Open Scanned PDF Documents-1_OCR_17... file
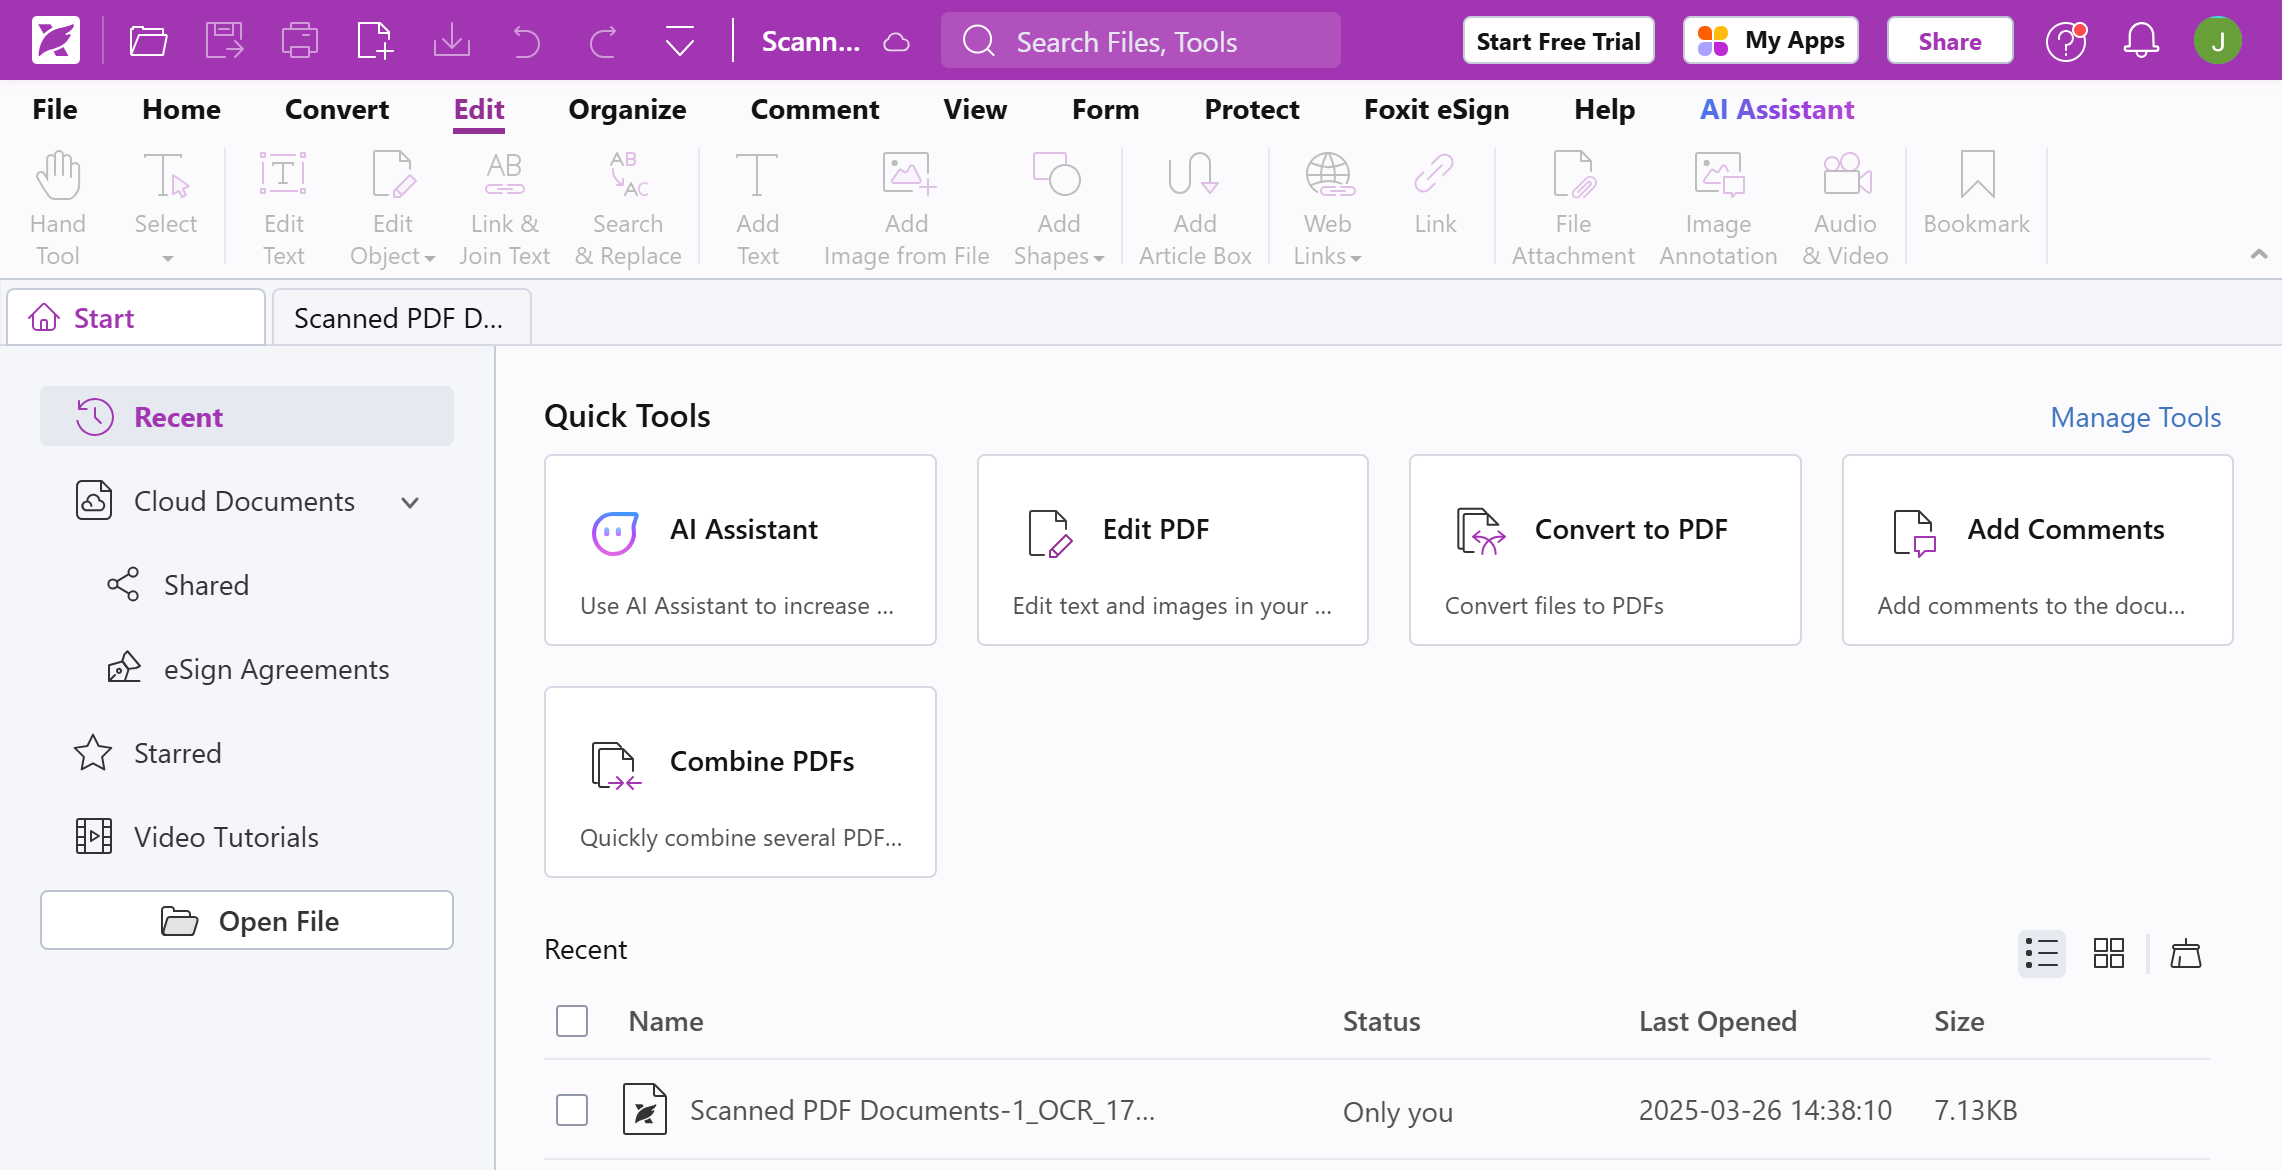 pyautogui.click(x=922, y=1110)
